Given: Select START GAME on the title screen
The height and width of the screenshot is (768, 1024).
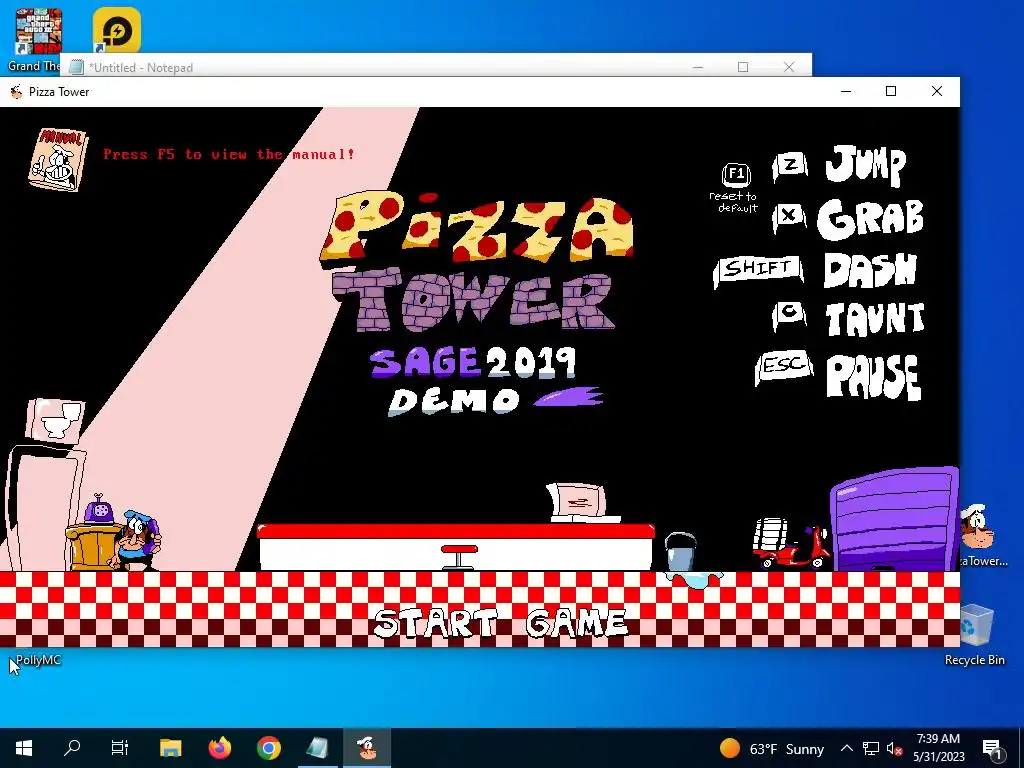Looking at the screenshot, I should 501,622.
